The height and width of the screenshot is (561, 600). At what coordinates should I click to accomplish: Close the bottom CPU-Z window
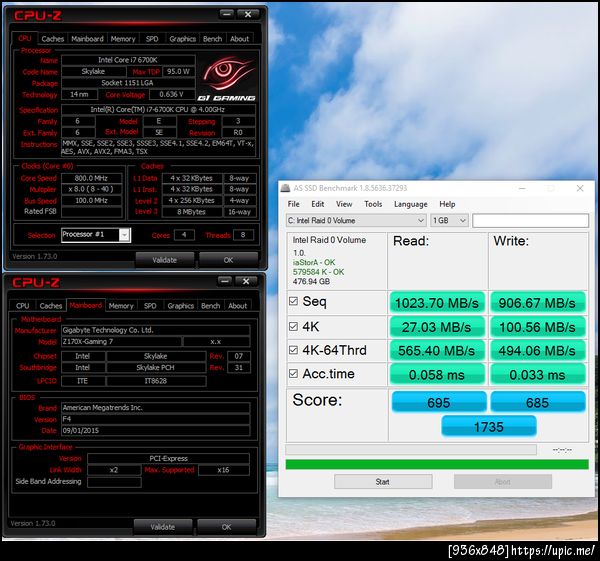click(x=246, y=281)
